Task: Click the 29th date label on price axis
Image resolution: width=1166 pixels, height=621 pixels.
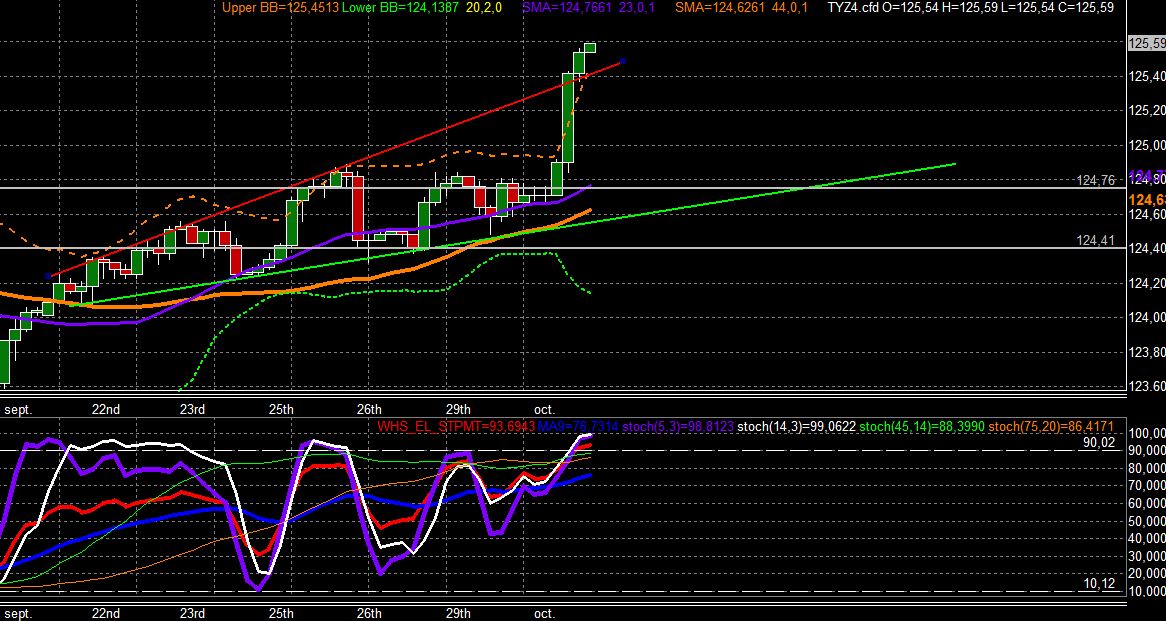Action: click(457, 409)
